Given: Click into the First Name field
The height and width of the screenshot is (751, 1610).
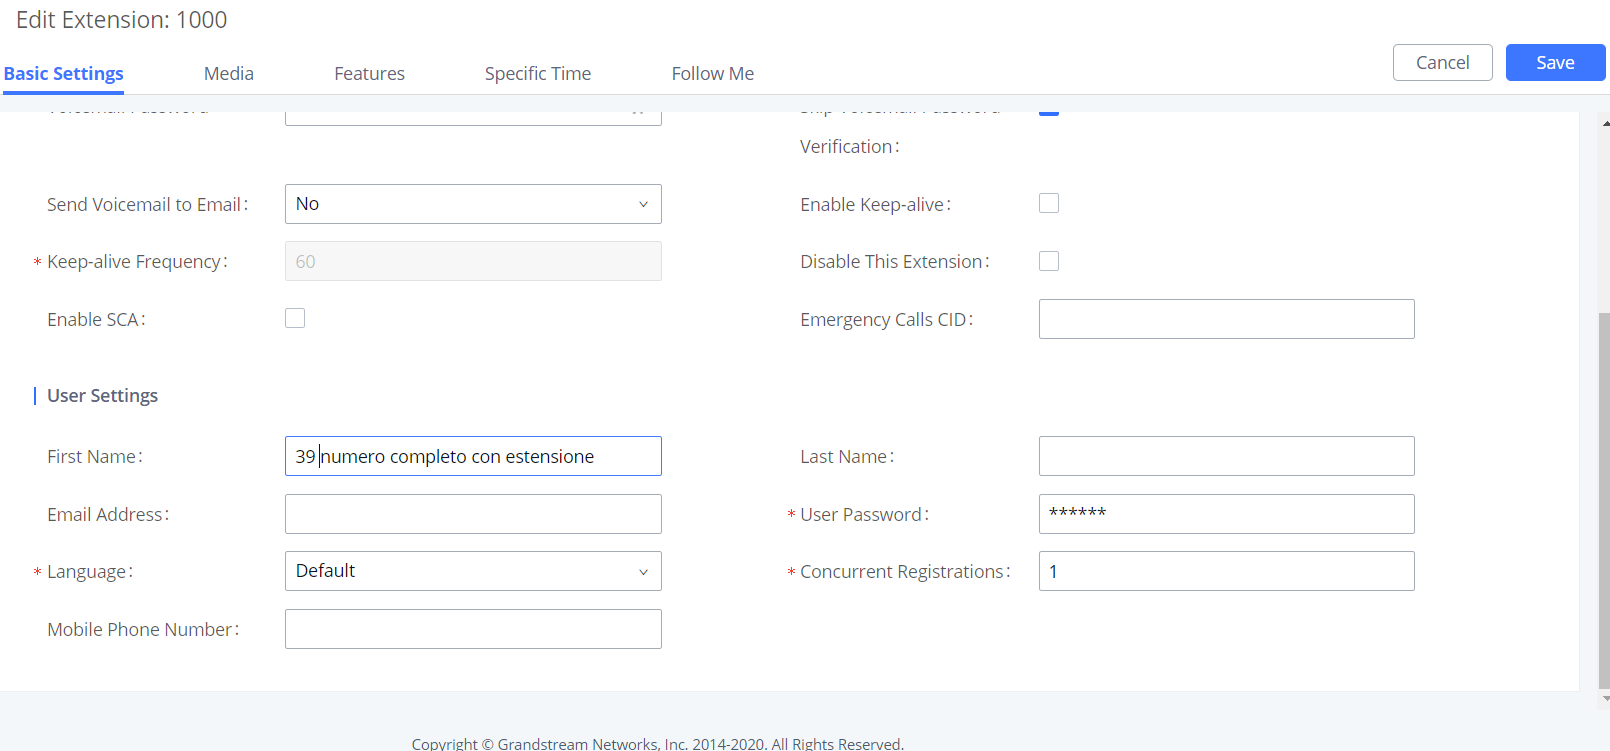Looking at the screenshot, I should coord(473,456).
